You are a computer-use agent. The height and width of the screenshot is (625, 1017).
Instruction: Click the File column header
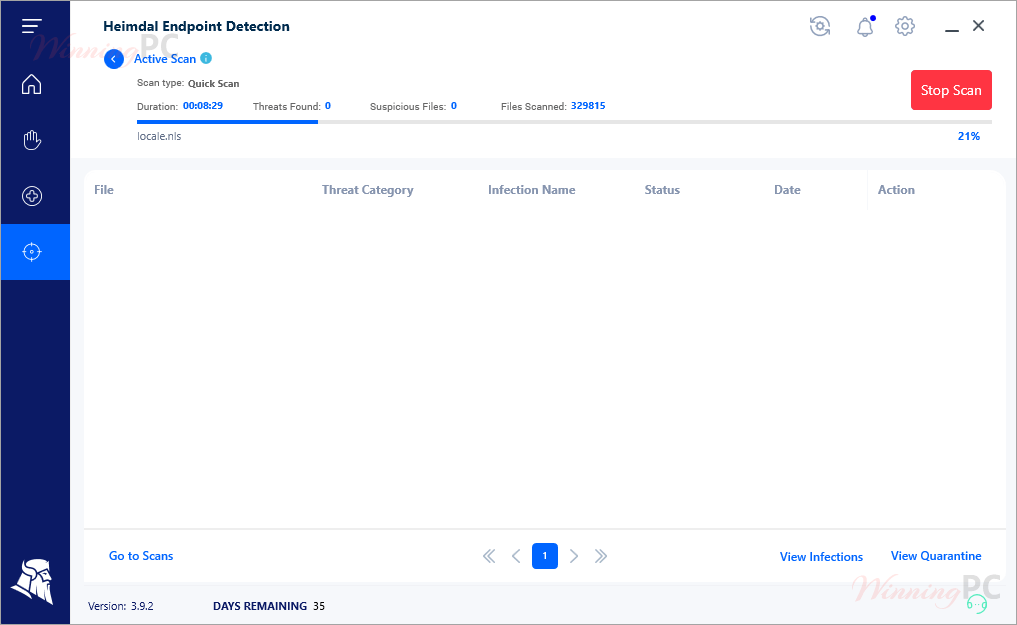coord(104,190)
